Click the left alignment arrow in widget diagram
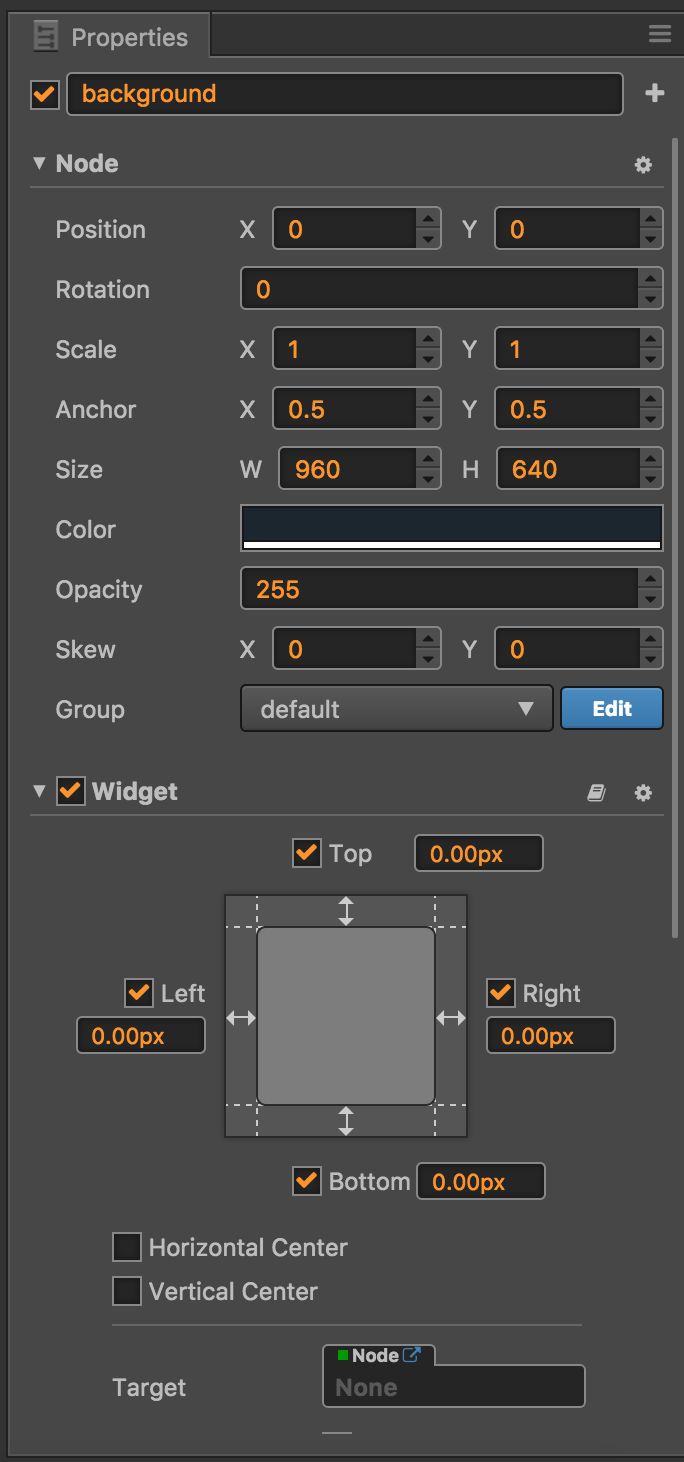The height and width of the screenshot is (1462, 684). (x=241, y=1018)
